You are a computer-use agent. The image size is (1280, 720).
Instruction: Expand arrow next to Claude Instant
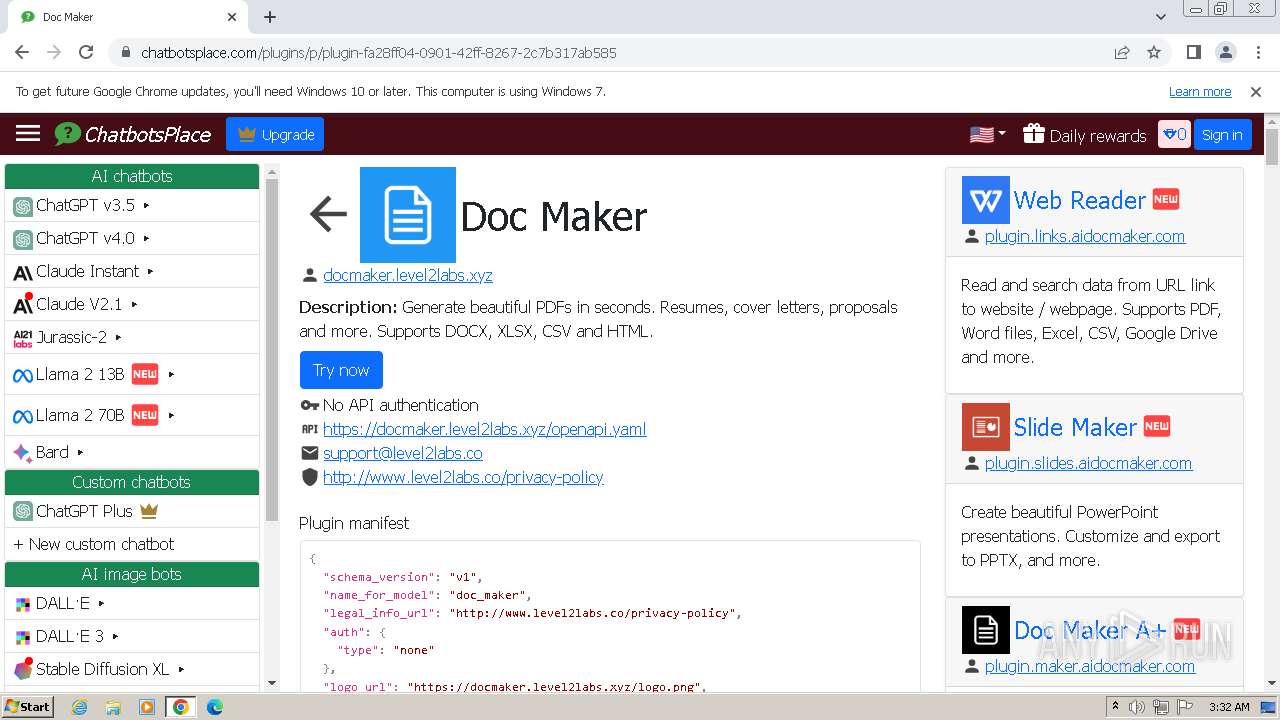(151, 271)
